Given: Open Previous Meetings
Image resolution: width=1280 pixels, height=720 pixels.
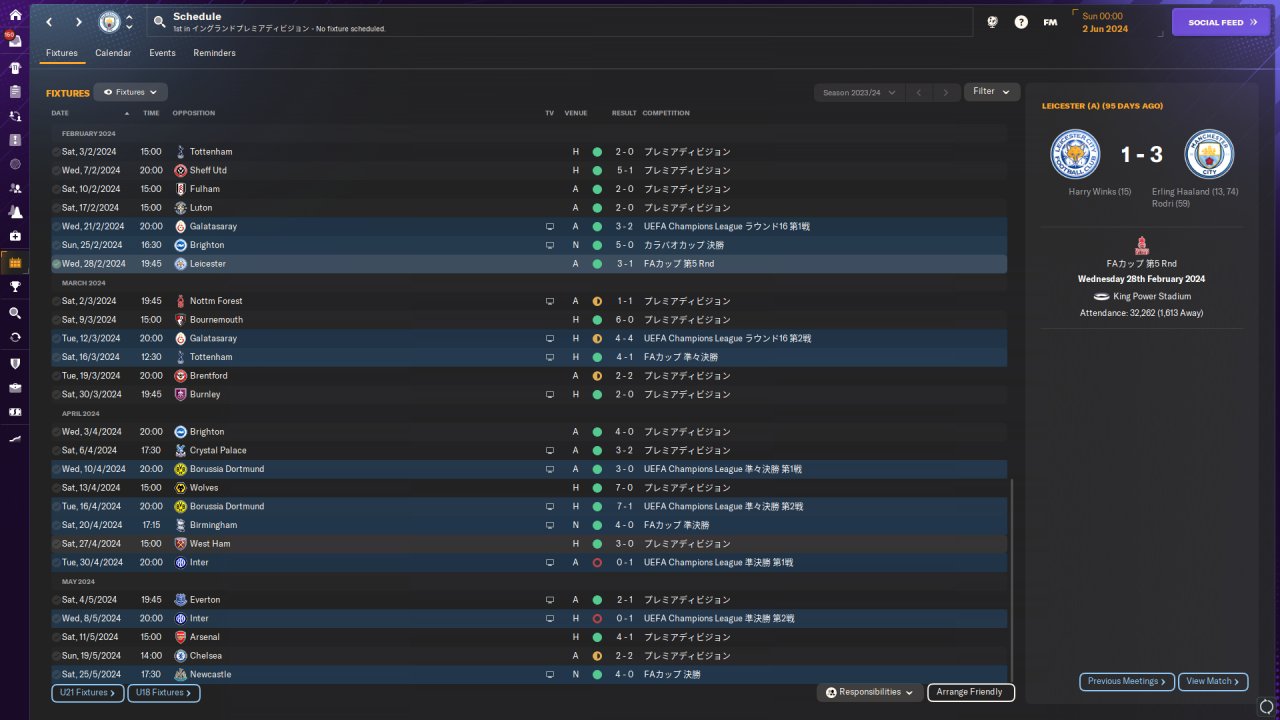Looking at the screenshot, I should coord(1127,681).
